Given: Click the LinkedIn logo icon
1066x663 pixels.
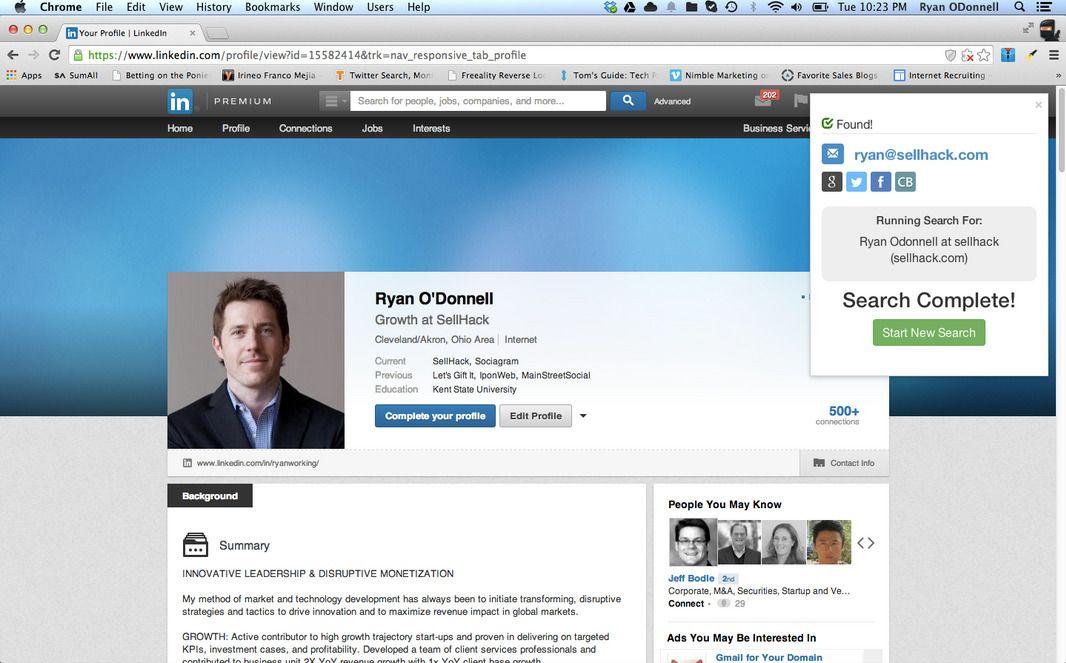Looking at the screenshot, I should (179, 101).
